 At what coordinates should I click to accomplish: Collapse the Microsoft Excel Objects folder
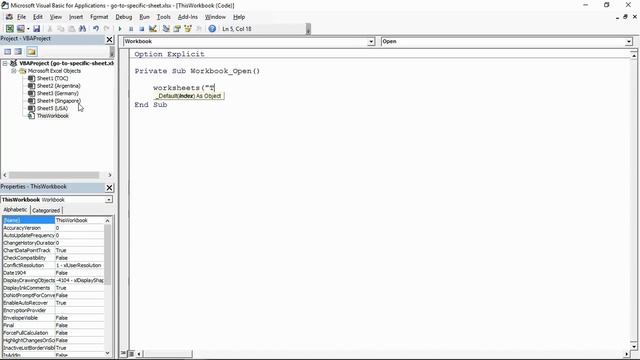pyautogui.click(x=14, y=71)
